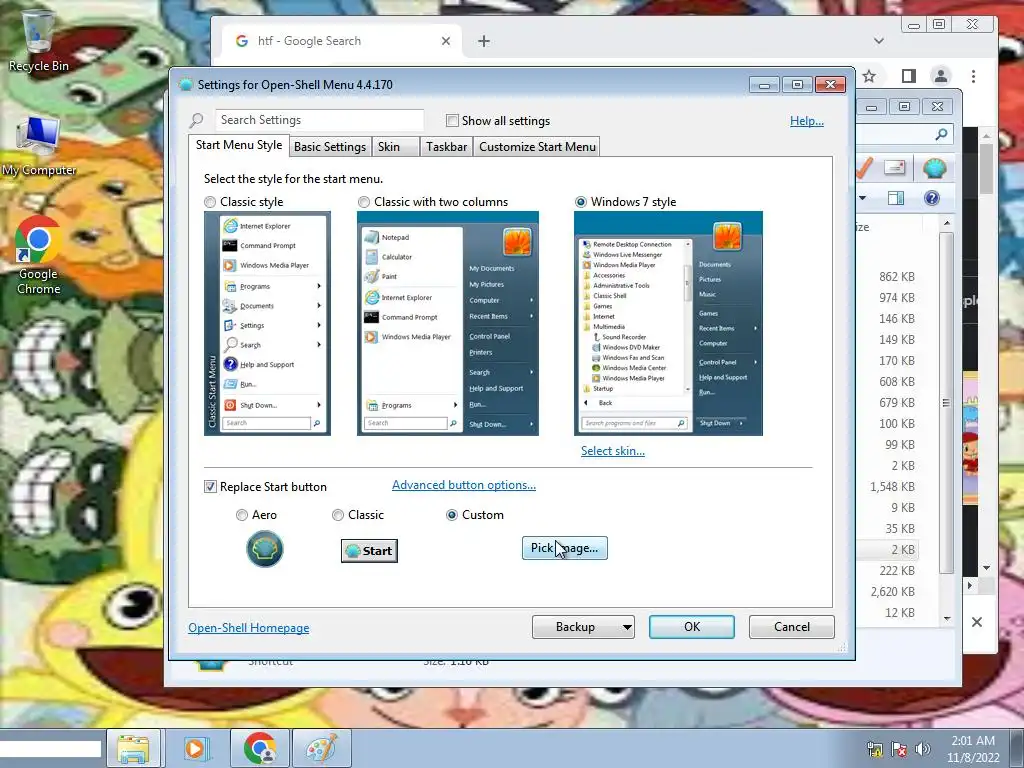Click the flag notification tray icon

coord(899,749)
